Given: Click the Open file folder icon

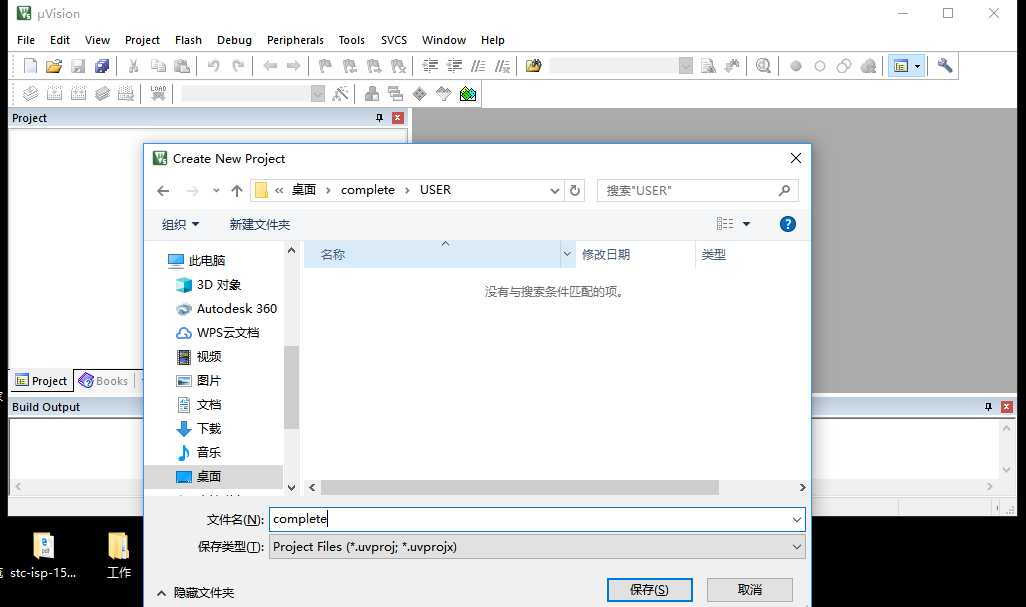Looking at the screenshot, I should [x=54, y=65].
